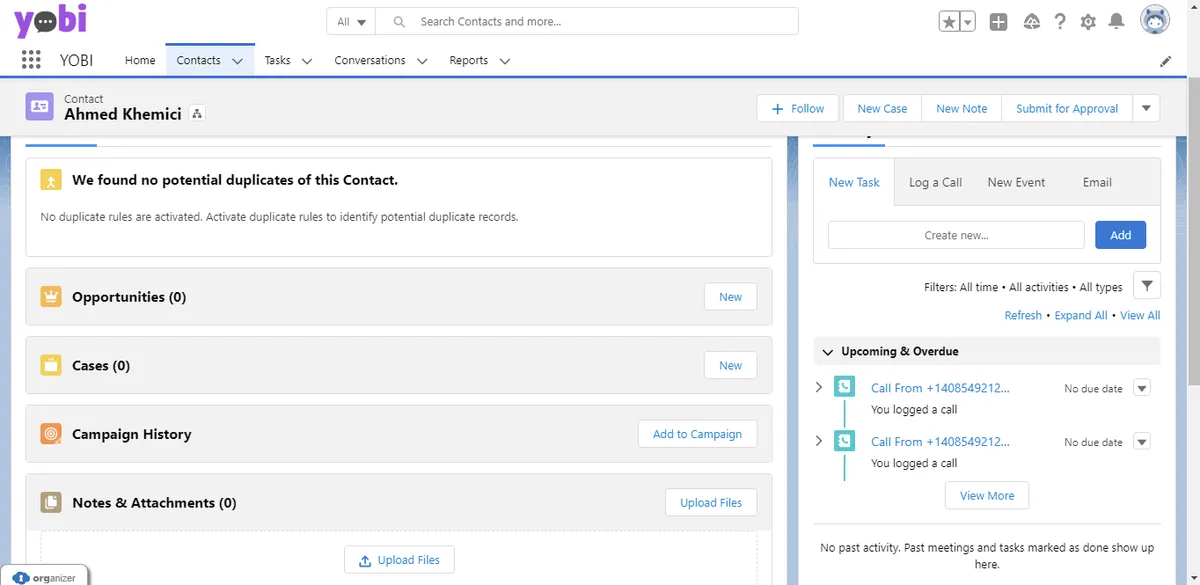Image resolution: width=1200 pixels, height=585 pixels.
Task: Click the search magnifier icon
Action: click(399, 21)
